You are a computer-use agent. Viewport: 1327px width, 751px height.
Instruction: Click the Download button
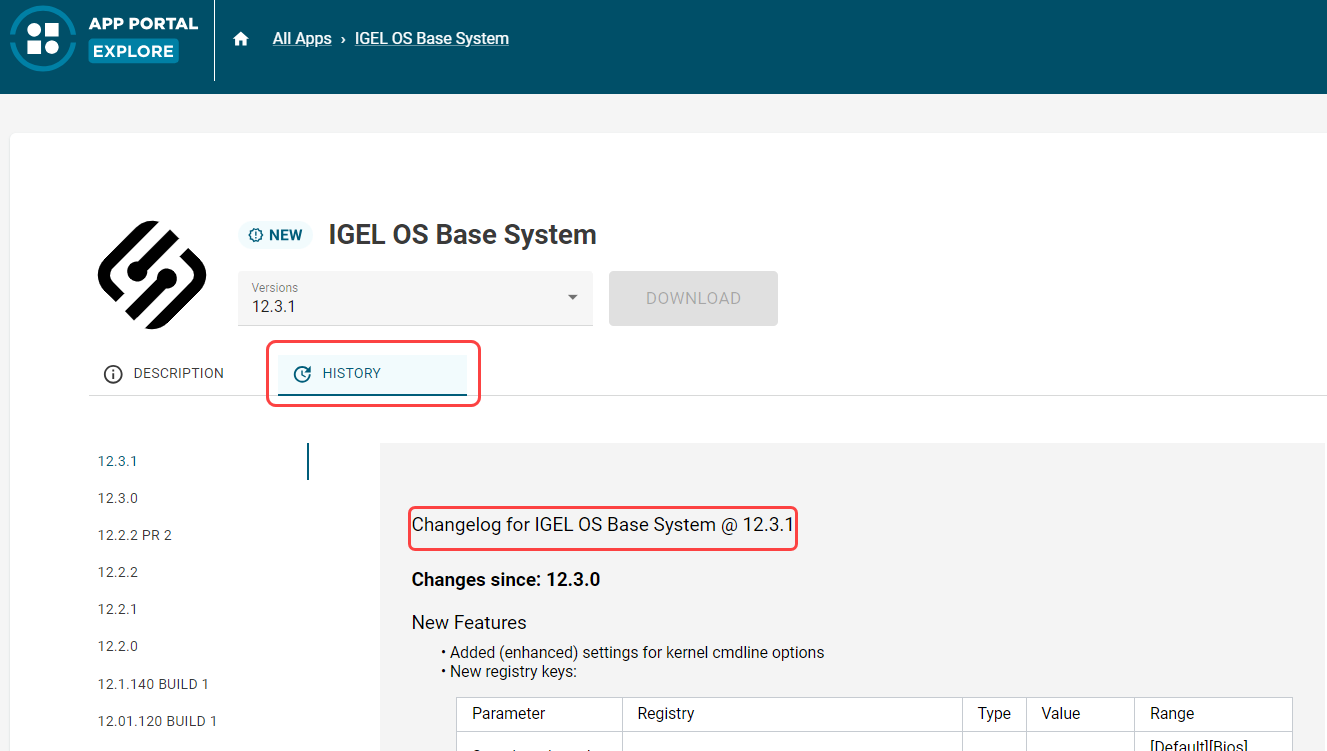[x=693, y=297]
